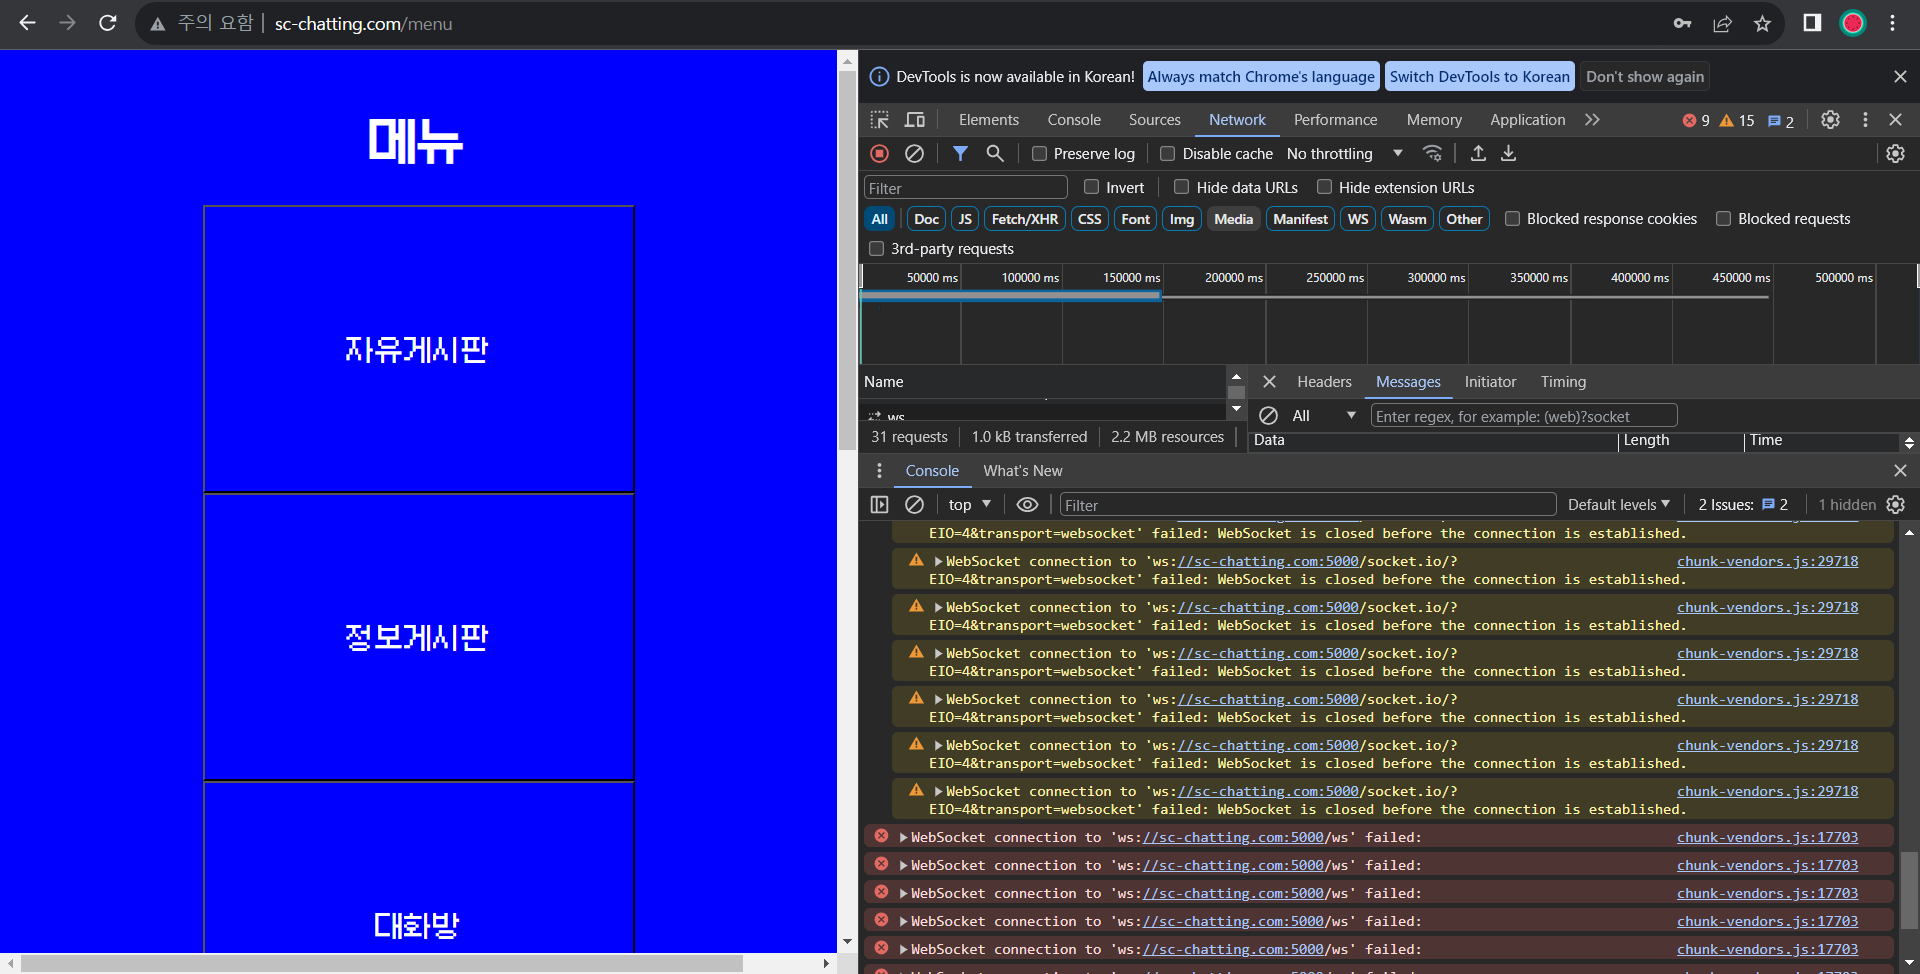Filter requests by Fetch/XHR type
Image resolution: width=1920 pixels, height=974 pixels.
(1024, 219)
